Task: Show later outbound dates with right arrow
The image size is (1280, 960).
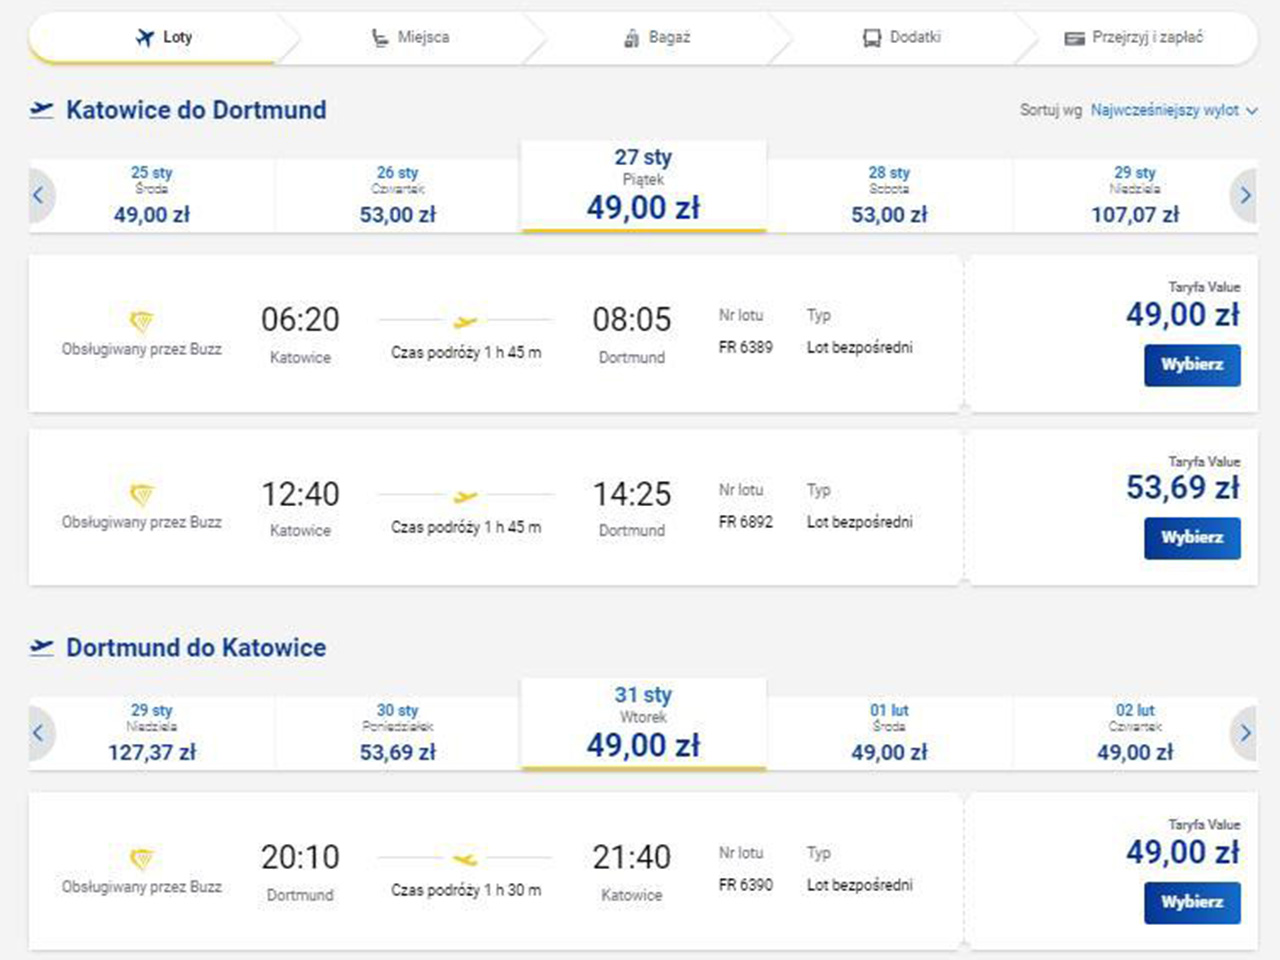Action: [x=1245, y=195]
